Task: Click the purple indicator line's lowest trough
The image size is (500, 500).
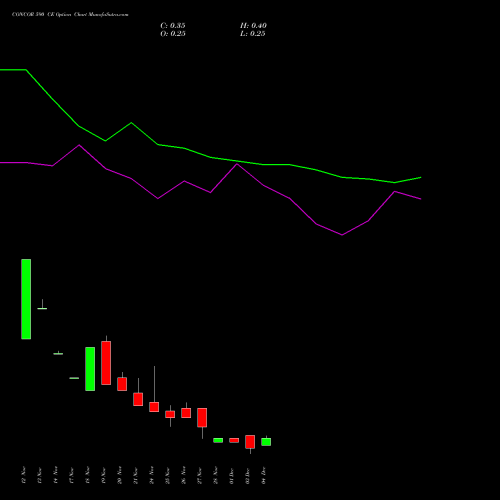Action: tap(342, 235)
